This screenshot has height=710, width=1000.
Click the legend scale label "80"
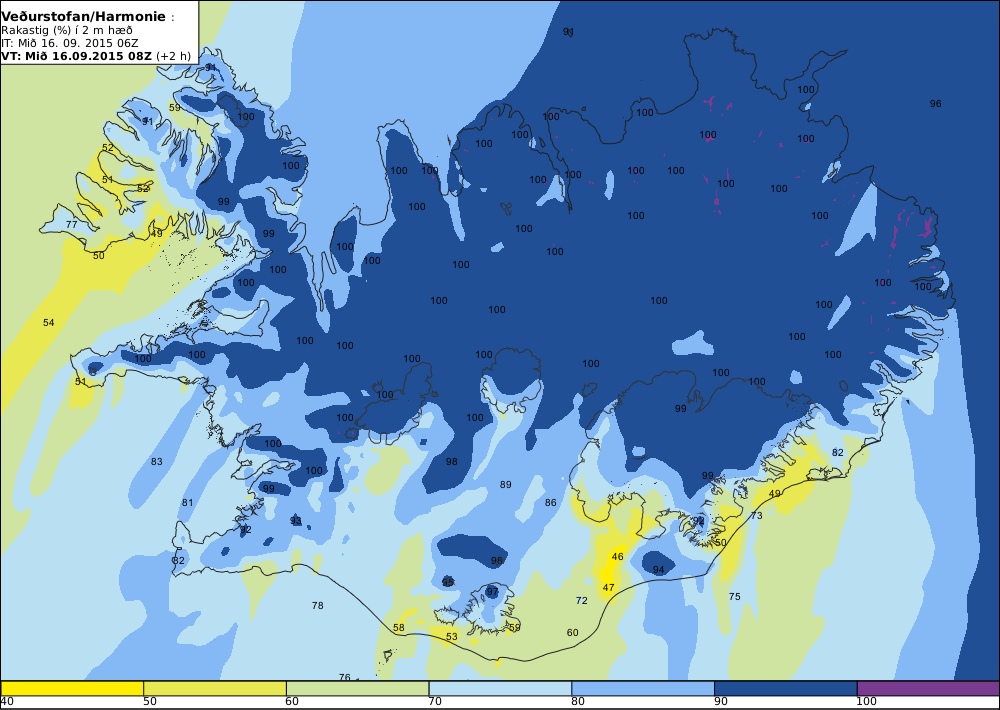click(578, 702)
